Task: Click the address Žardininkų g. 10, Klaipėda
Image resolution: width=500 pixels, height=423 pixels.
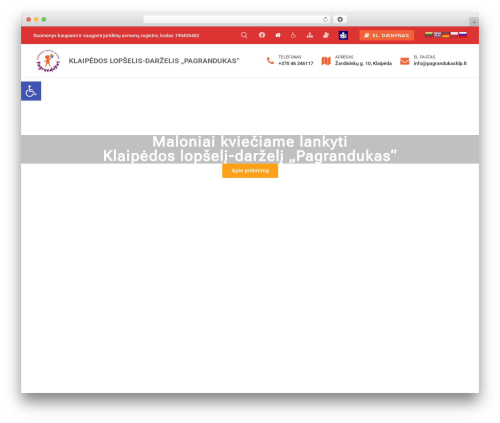Action: (x=363, y=63)
